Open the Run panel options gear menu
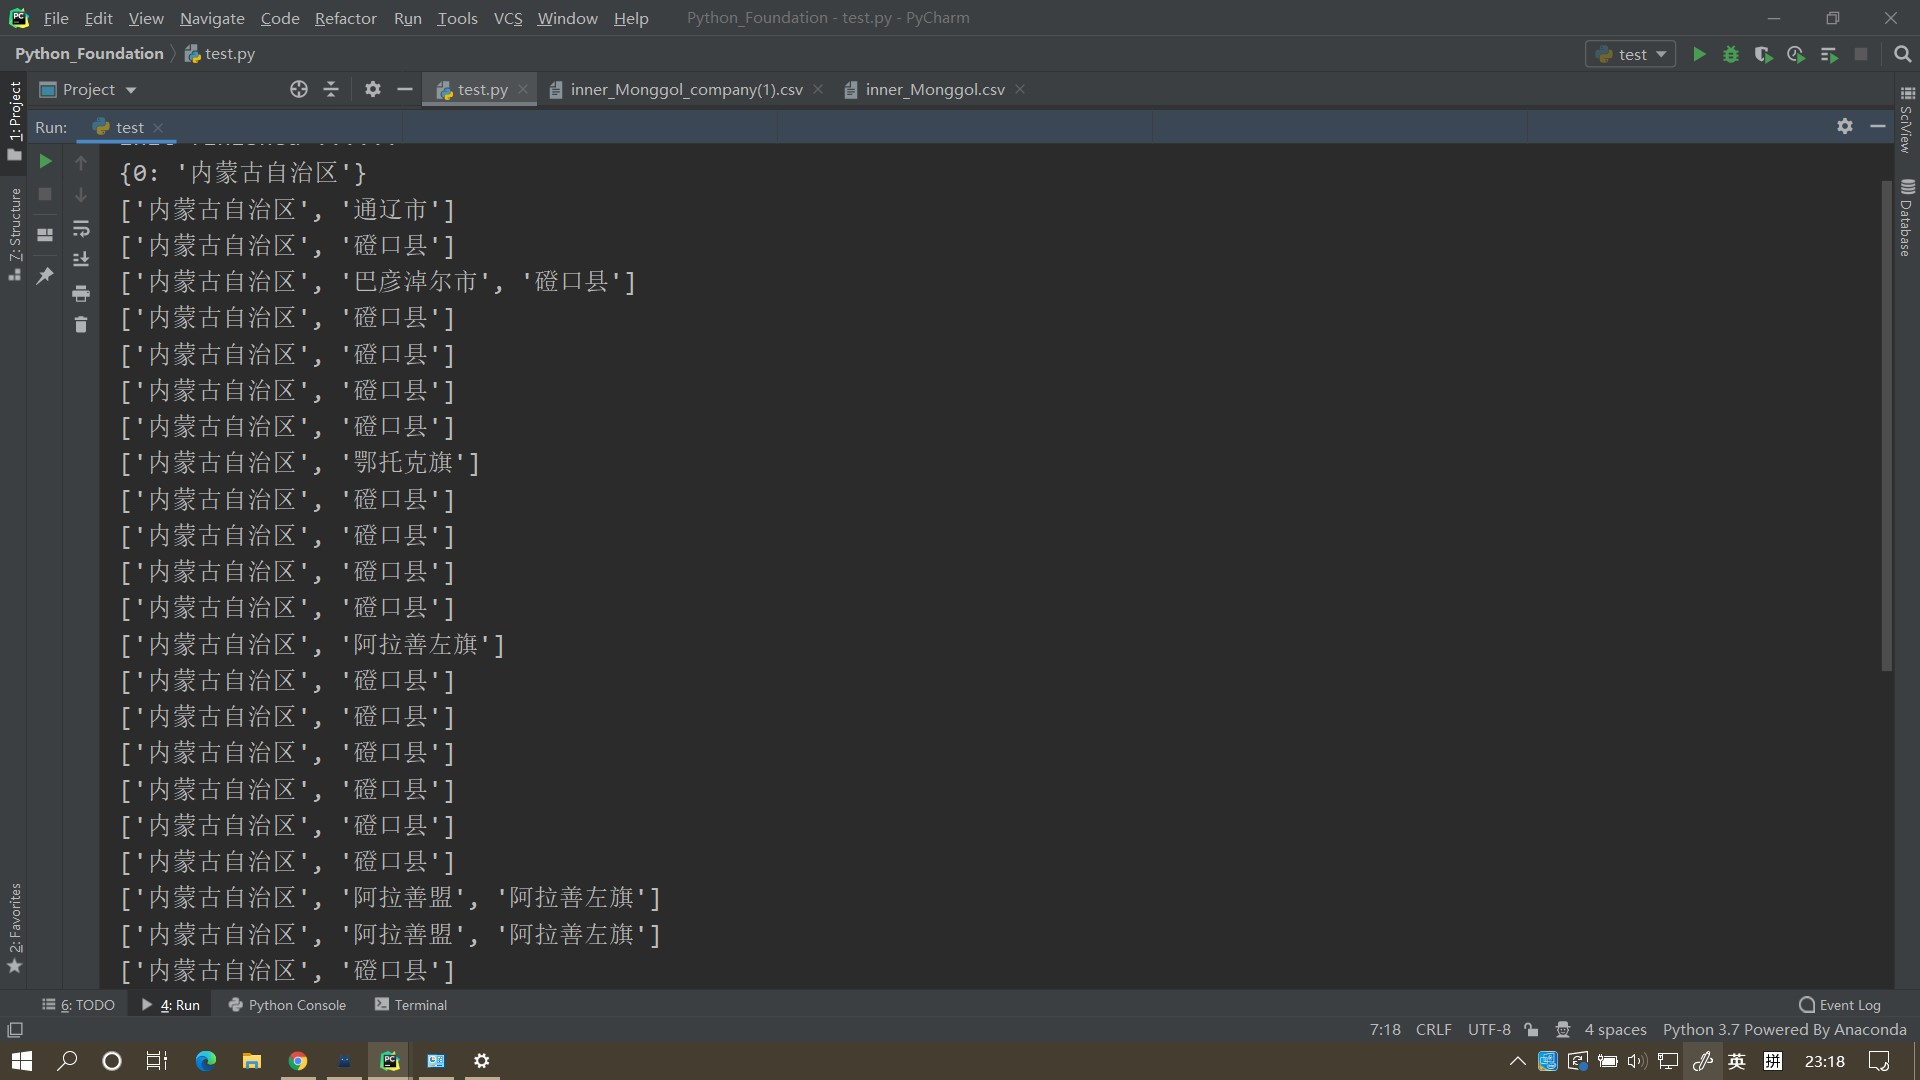 (x=1845, y=126)
